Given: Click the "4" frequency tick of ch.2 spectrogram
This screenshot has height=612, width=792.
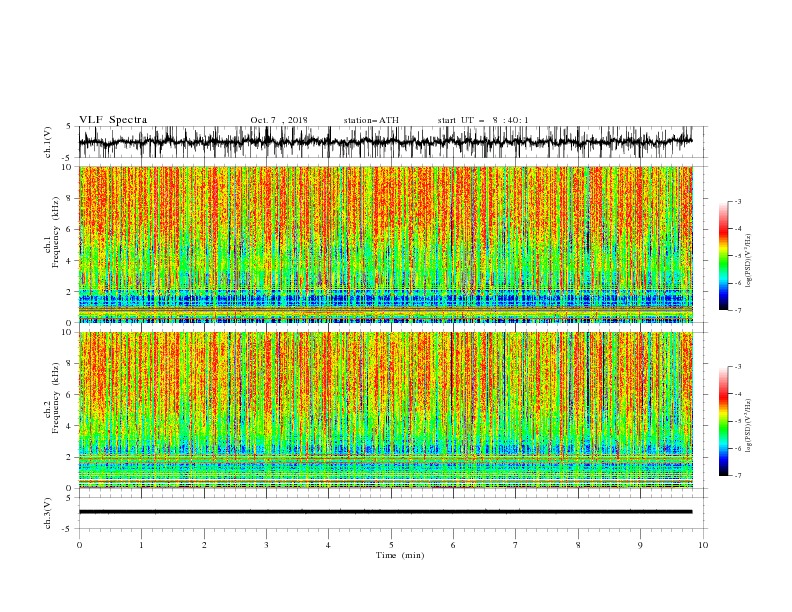Looking at the screenshot, I should coord(70,426).
